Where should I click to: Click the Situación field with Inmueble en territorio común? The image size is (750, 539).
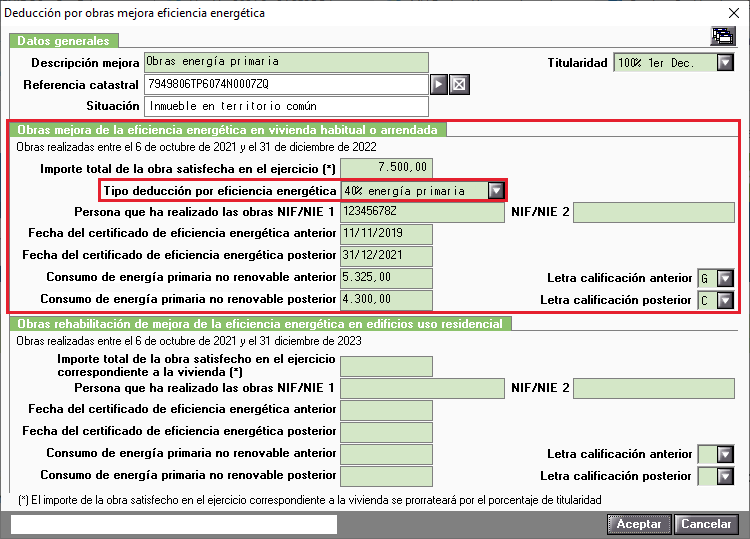(286, 106)
